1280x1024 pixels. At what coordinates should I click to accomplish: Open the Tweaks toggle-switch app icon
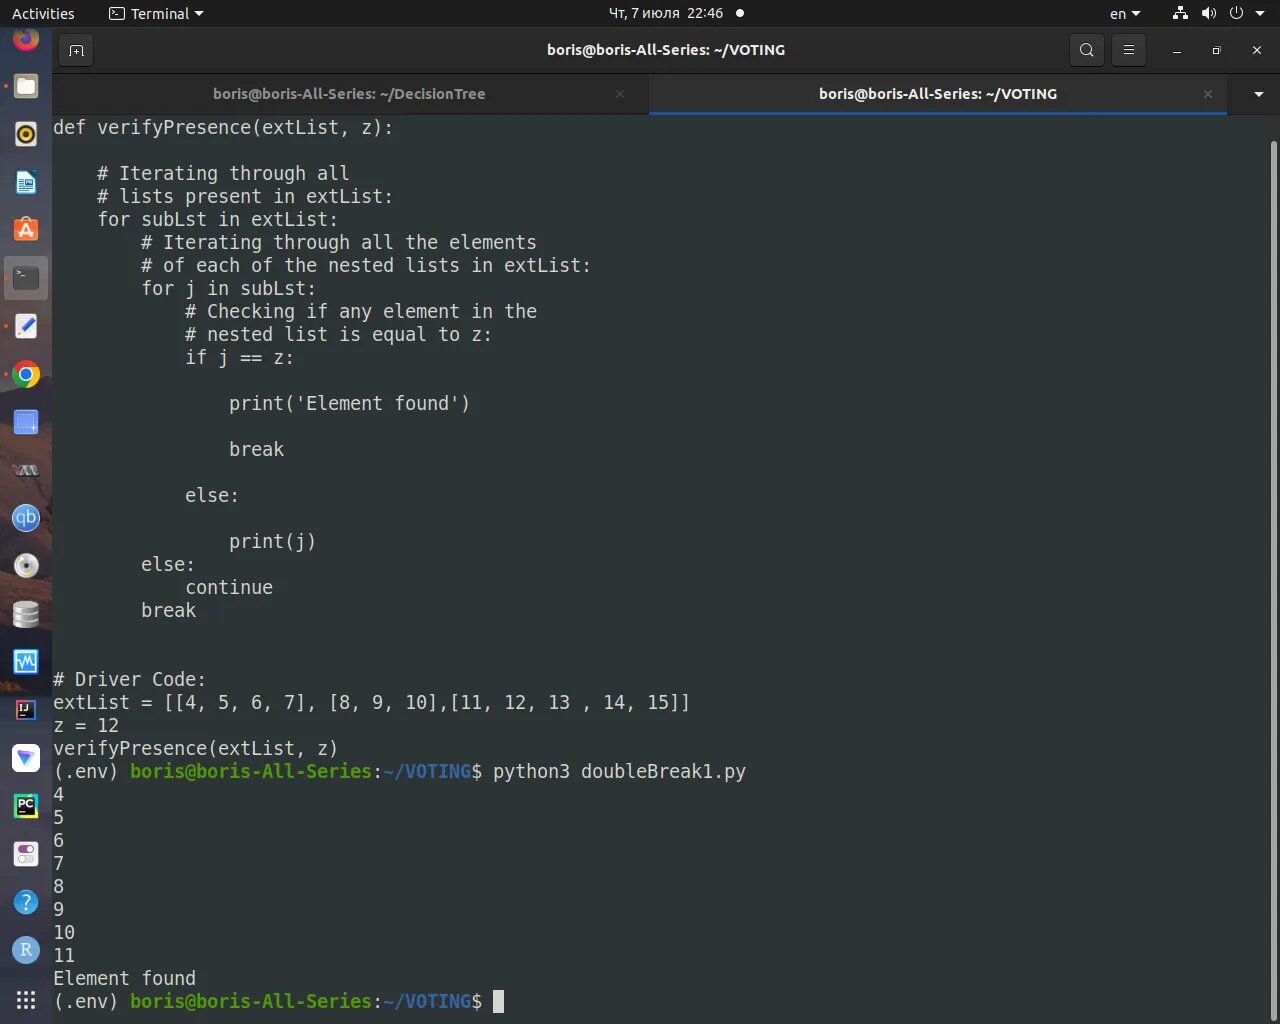click(26, 854)
